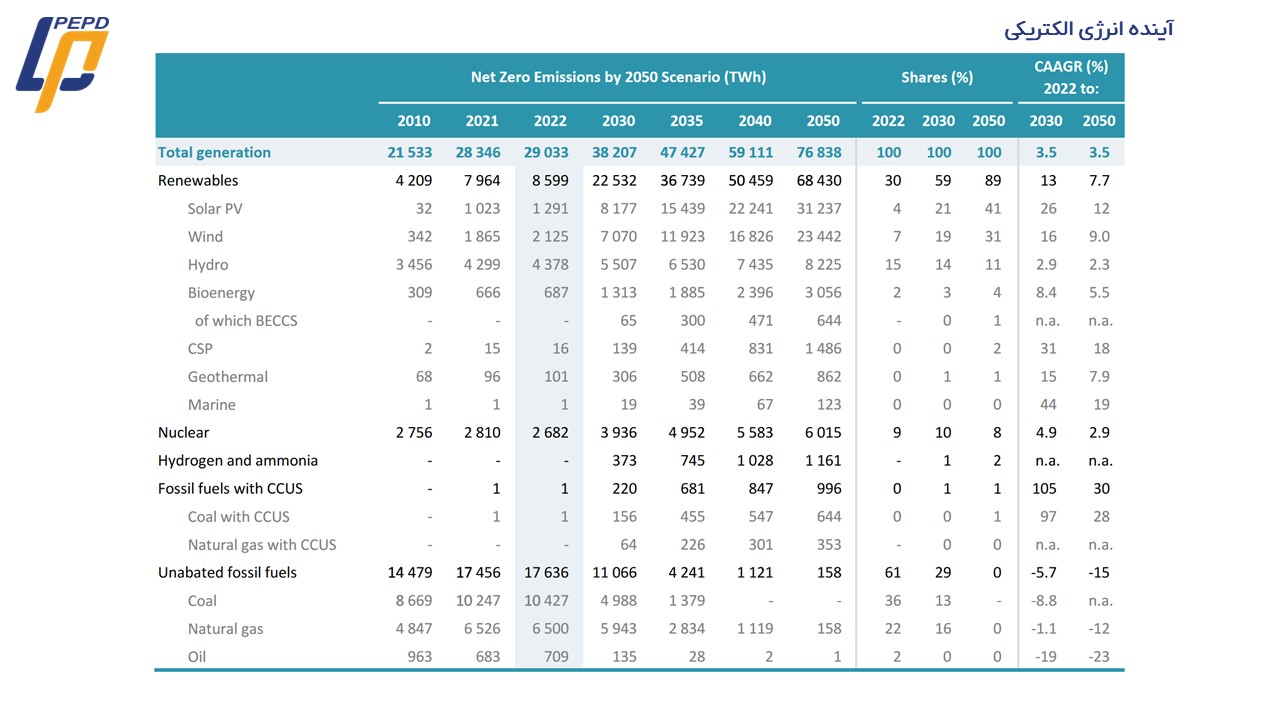This screenshot has width=1280, height=720.
Task: Click the CAAGR (%) 2022 to: header
Action: coord(1071,77)
